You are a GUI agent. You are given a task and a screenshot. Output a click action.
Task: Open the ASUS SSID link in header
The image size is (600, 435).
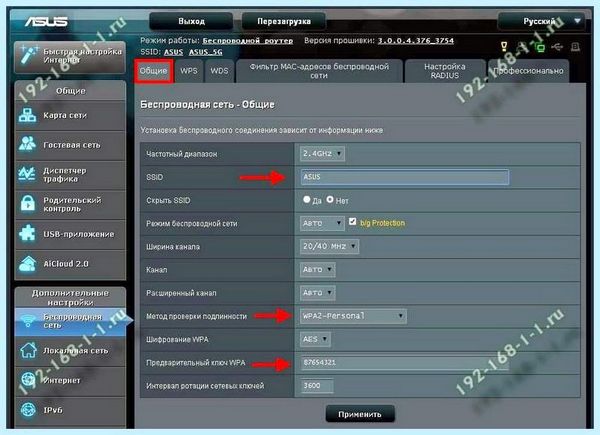(x=173, y=52)
